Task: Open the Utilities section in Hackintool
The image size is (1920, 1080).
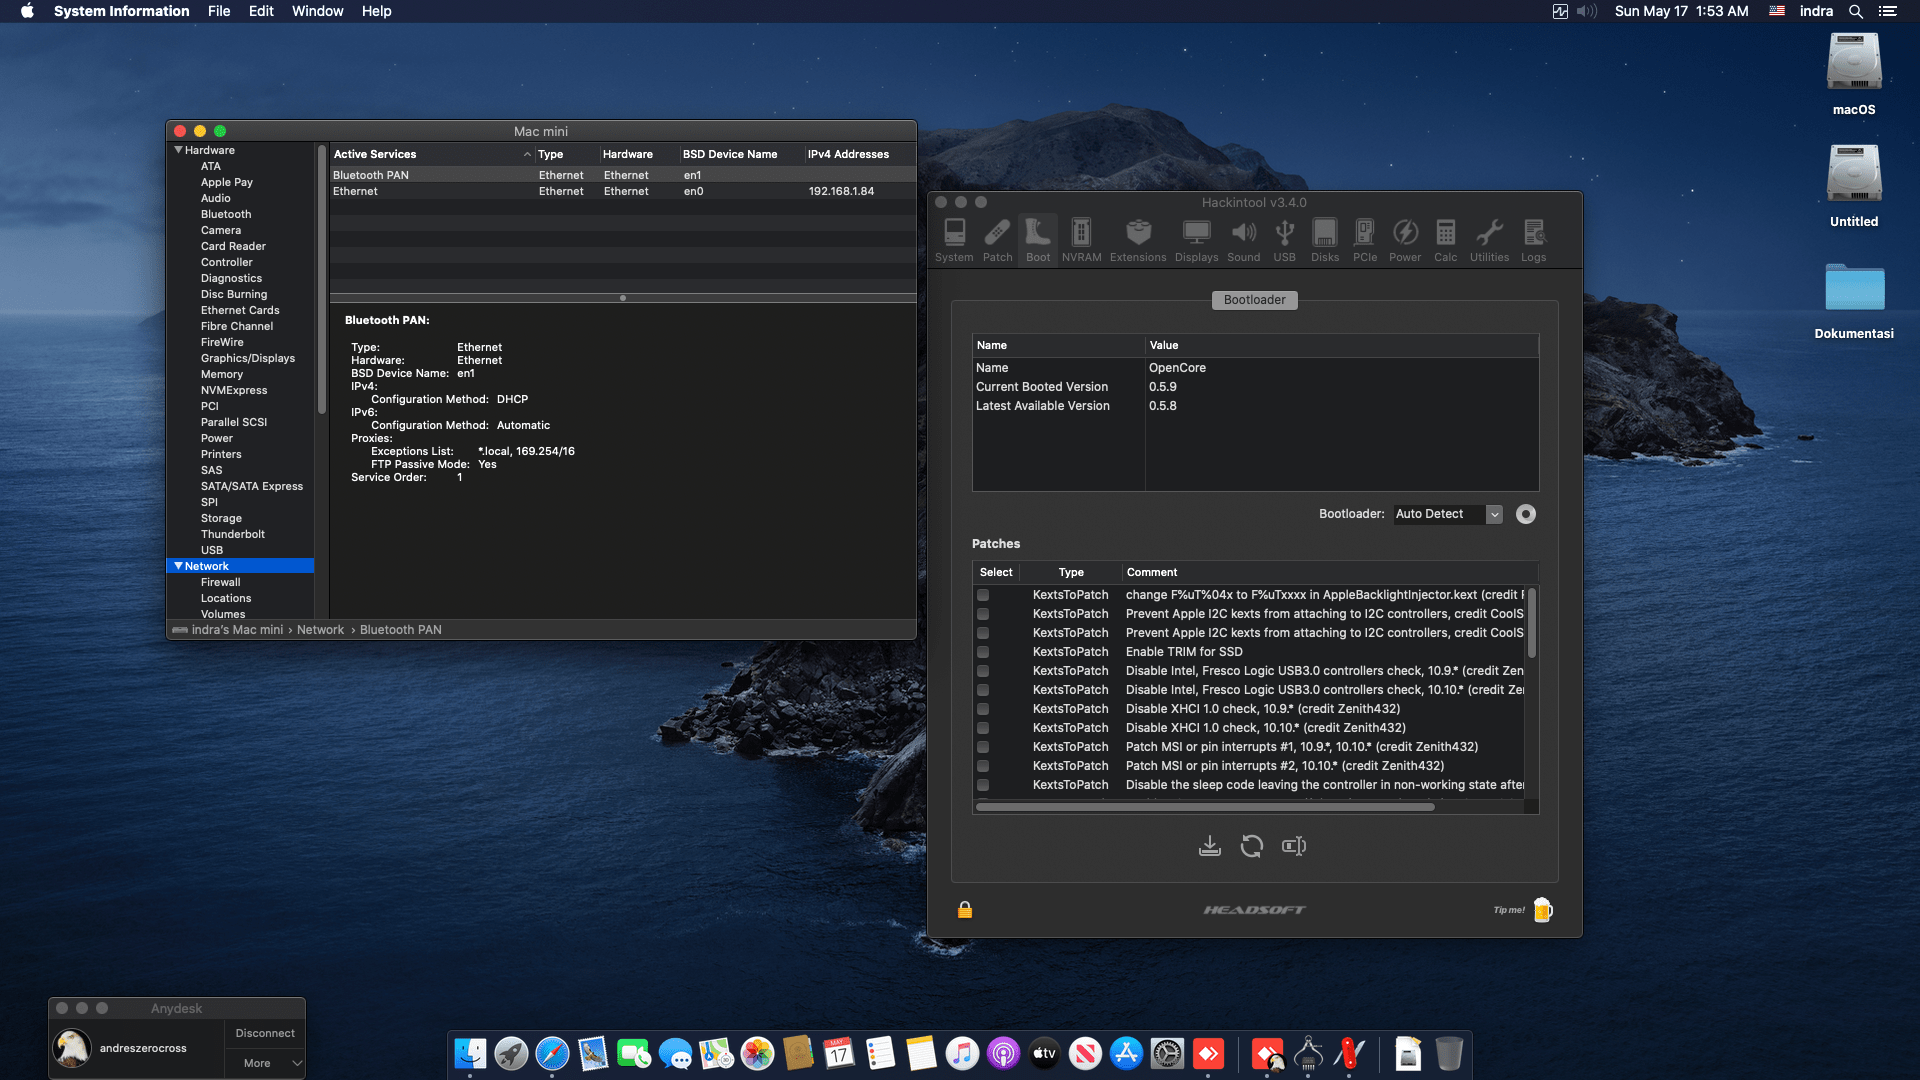Action: 1489,241
